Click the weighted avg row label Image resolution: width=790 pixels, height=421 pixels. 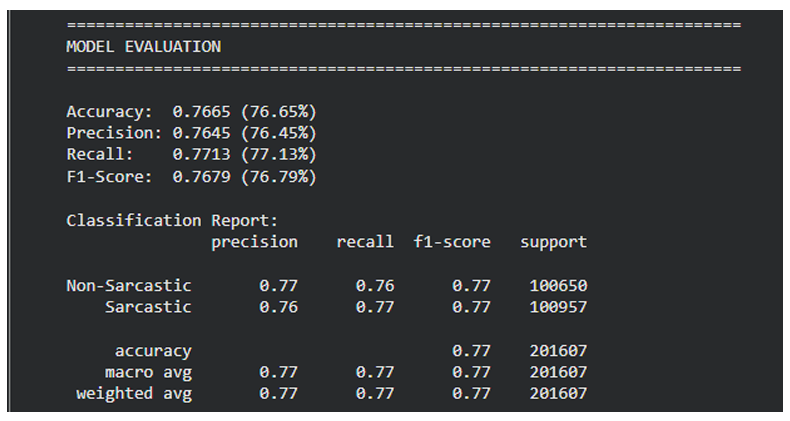pos(133,394)
